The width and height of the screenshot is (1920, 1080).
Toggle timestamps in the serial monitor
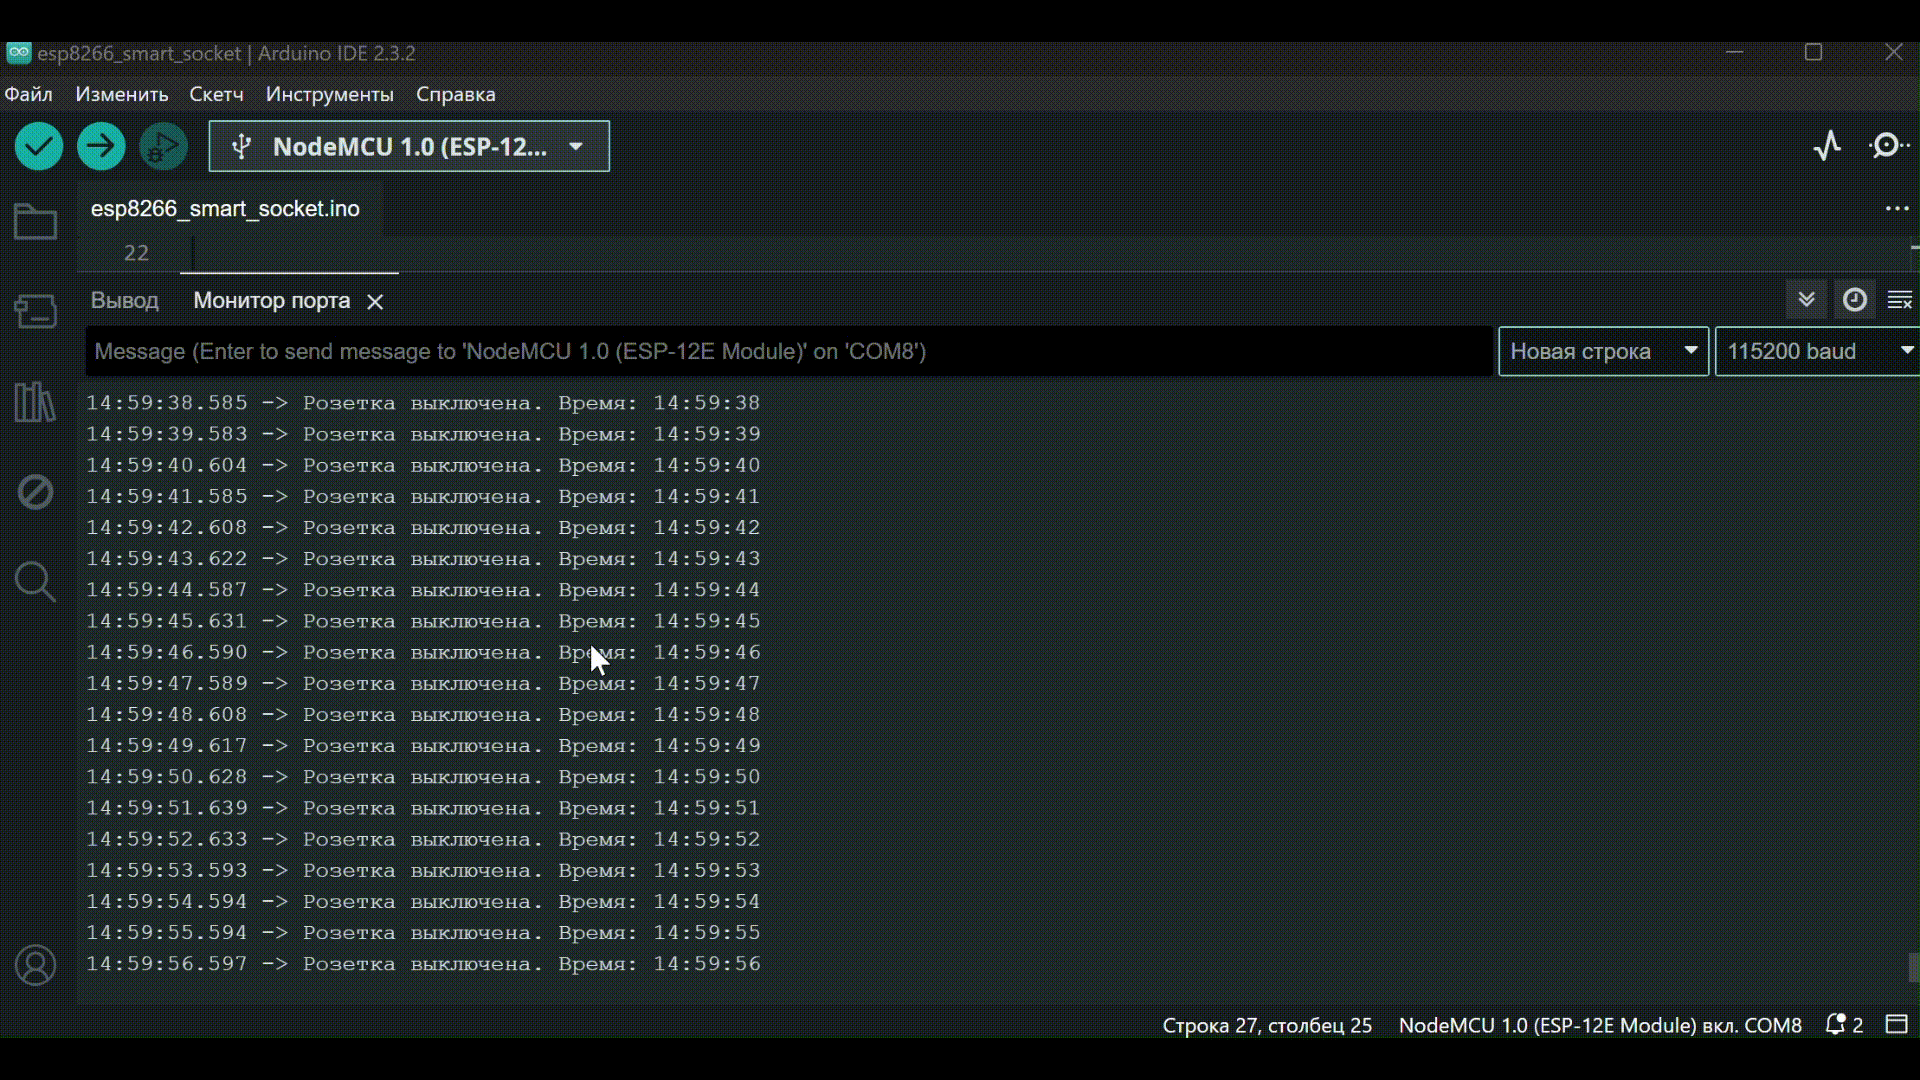coord(1855,299)
